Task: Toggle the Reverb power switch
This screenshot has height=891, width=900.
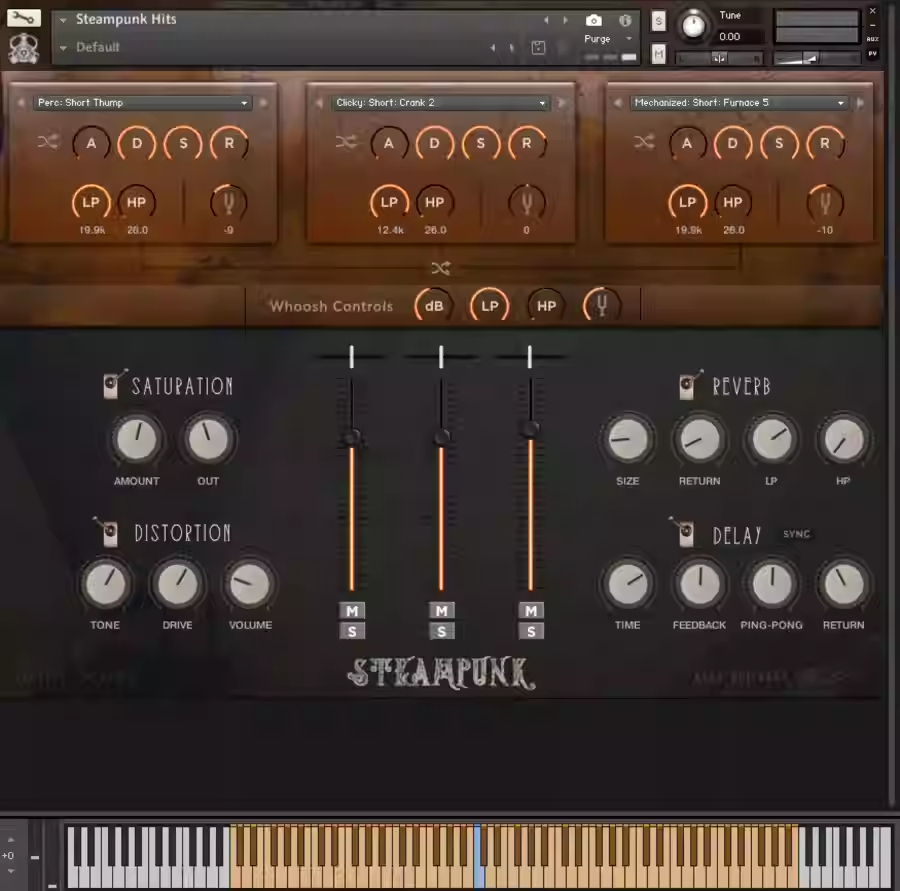Action: tap(689, 386)
